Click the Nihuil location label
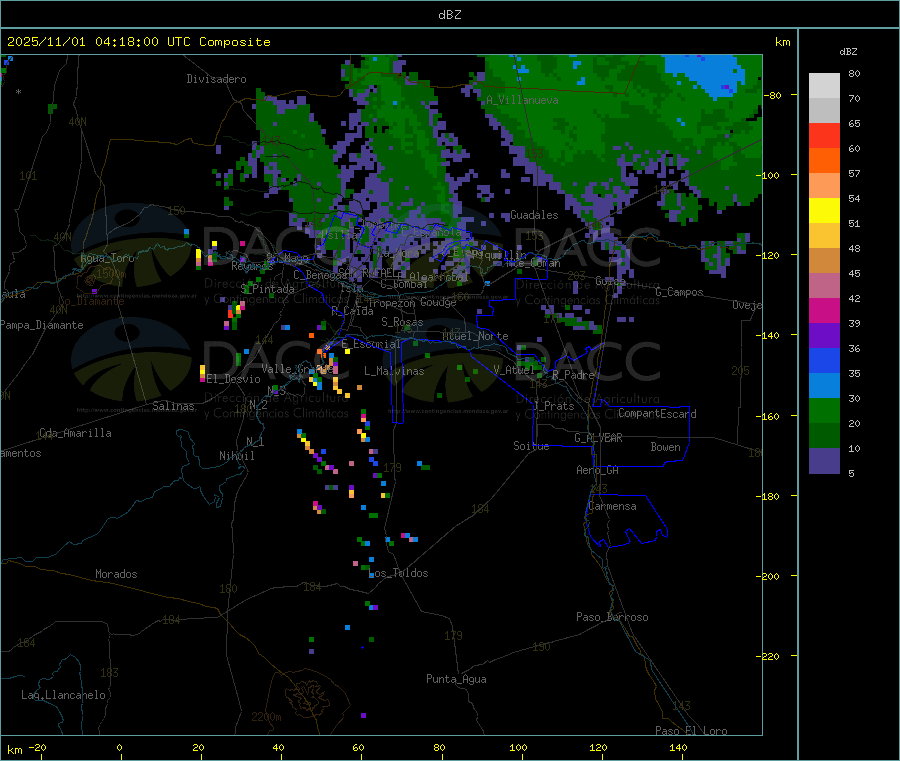 (237, 456)
